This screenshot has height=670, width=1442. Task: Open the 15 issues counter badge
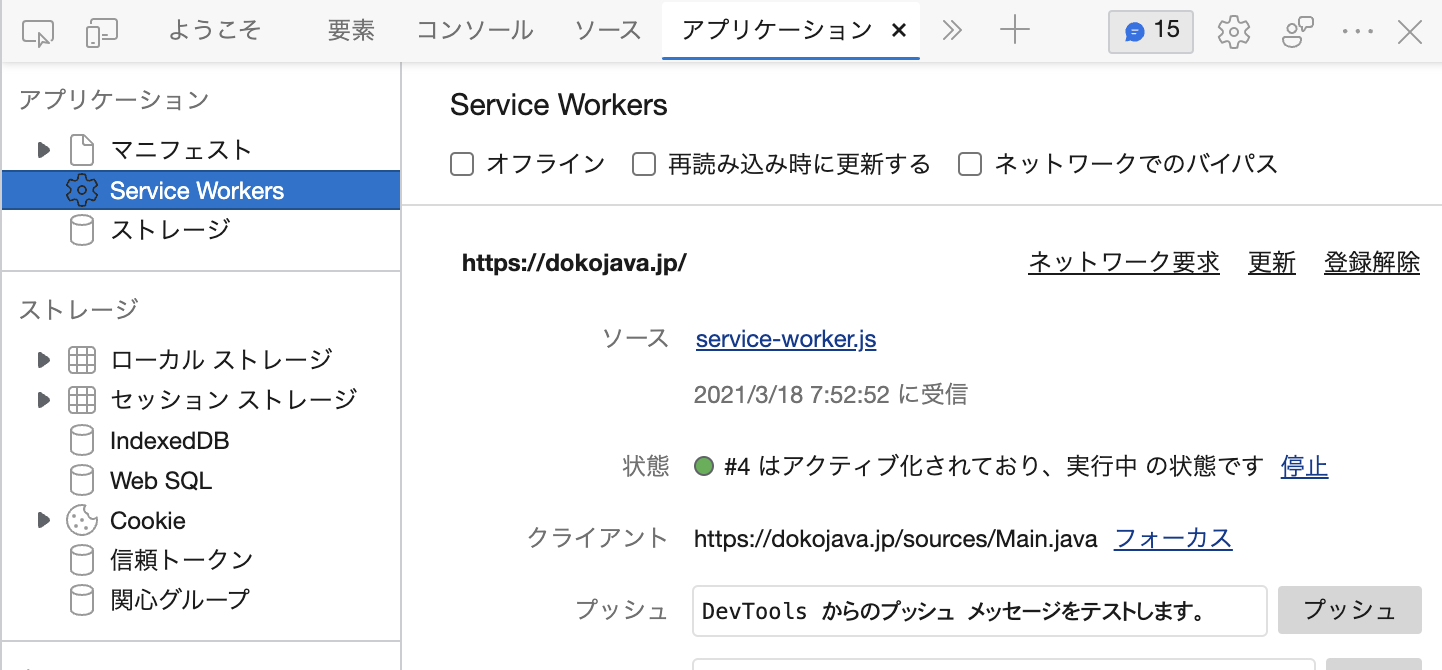pyautogui.click(x=1150, y=31)
